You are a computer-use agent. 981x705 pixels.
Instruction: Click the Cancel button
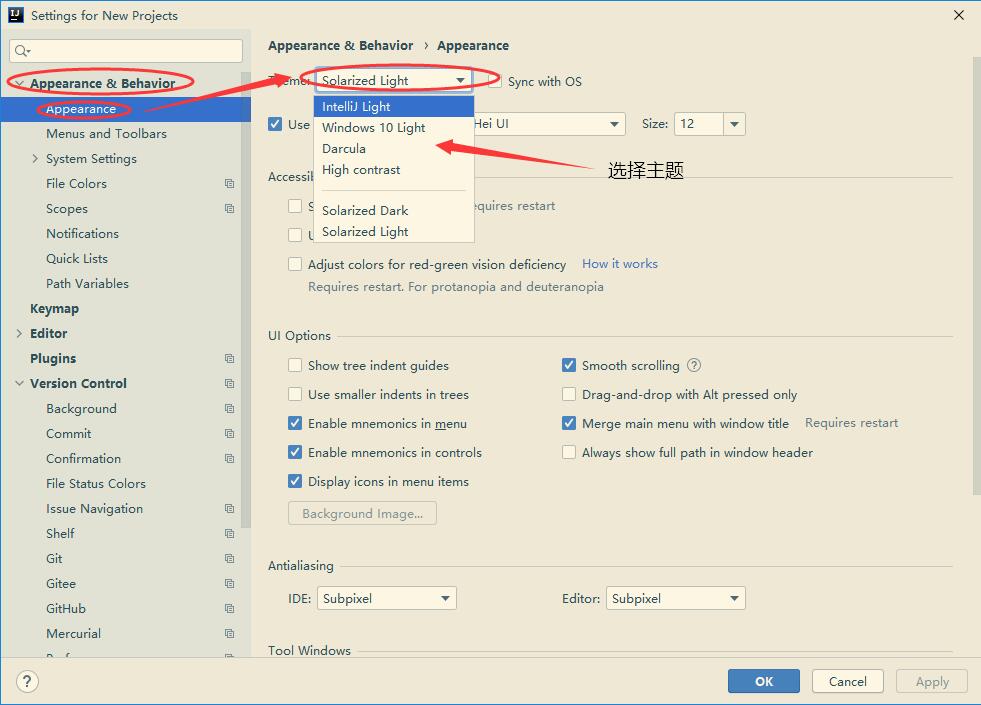click(848, 681)
